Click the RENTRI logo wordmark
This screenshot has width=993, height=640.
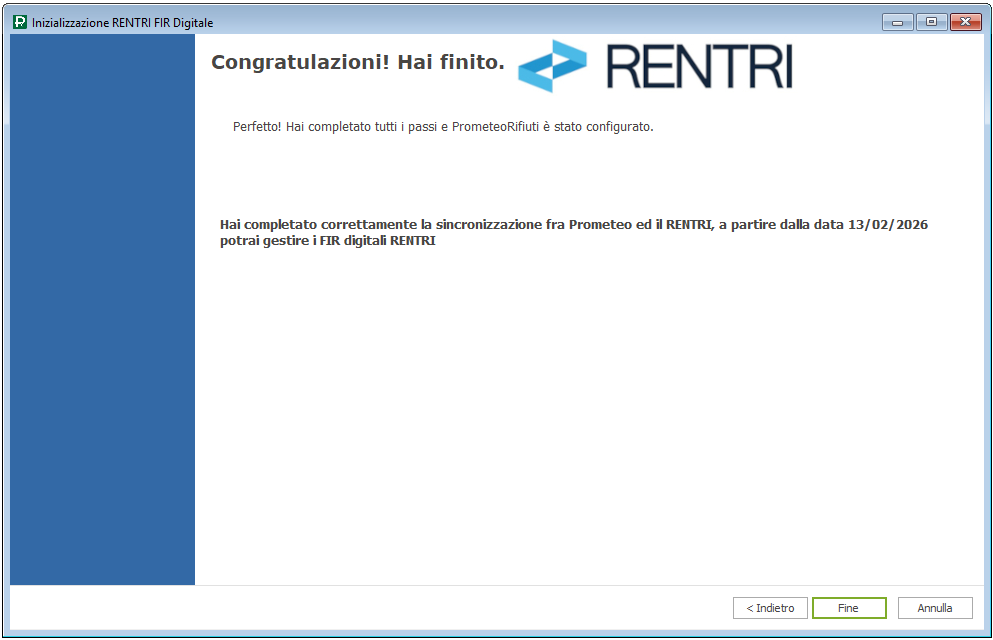[699, 67]
